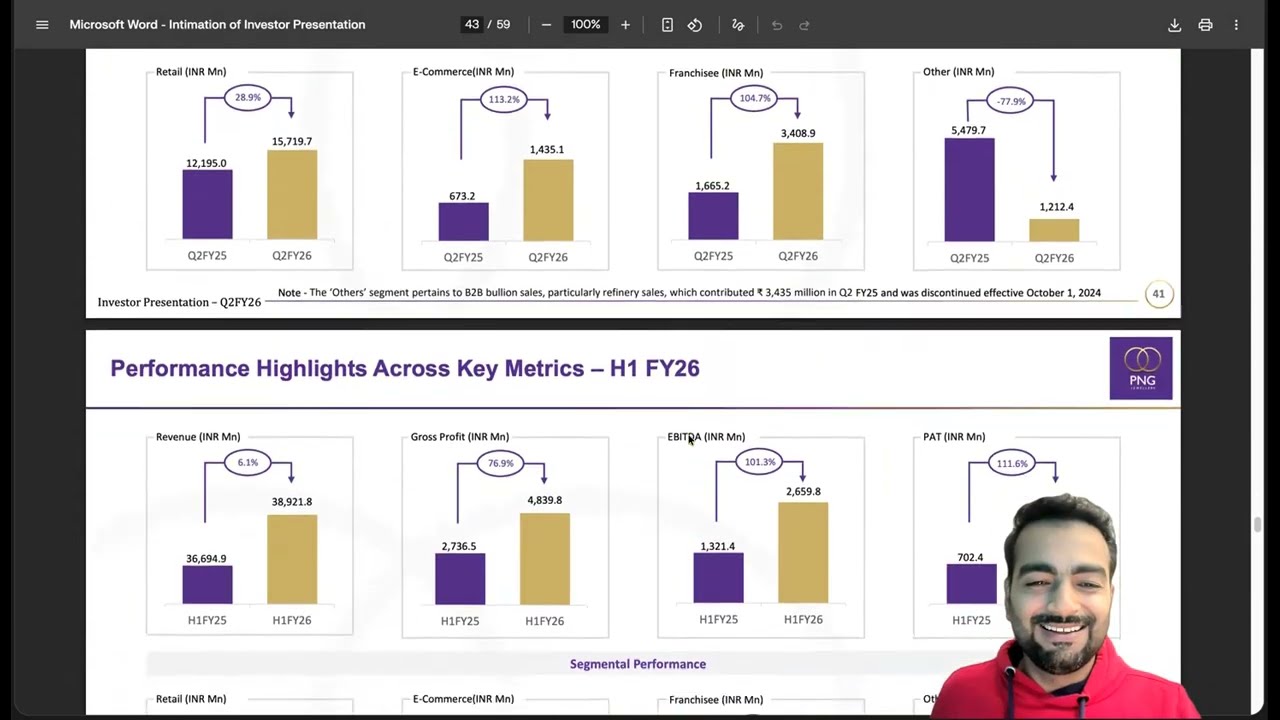This screenshot has width=1280, height=720.
Task: Click the 15,719.7 retail value
Action: [292, 142]
